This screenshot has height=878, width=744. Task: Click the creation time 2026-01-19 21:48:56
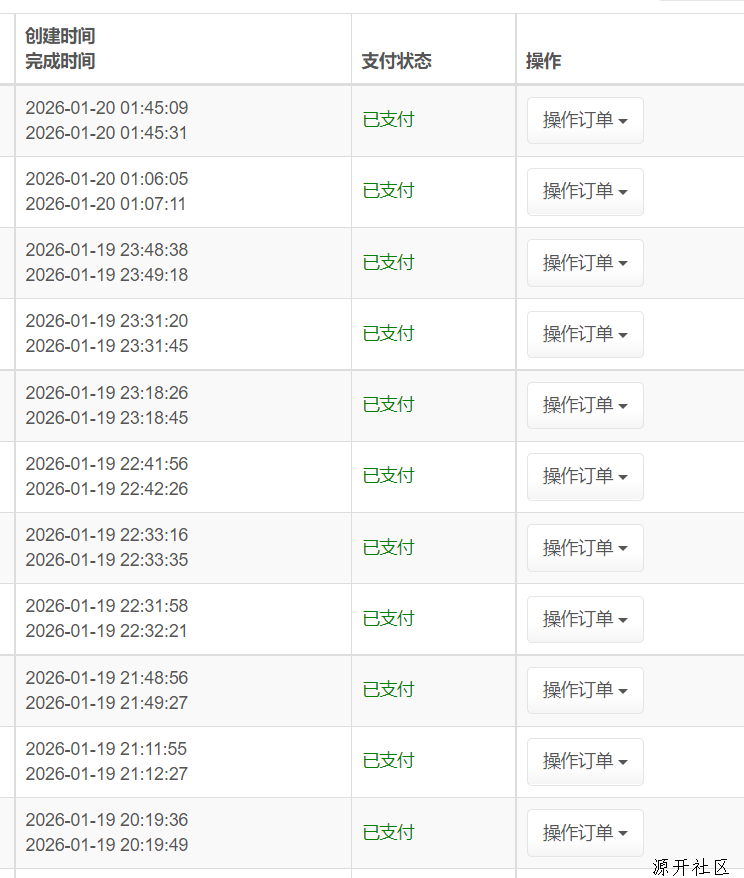pos(106,678)
